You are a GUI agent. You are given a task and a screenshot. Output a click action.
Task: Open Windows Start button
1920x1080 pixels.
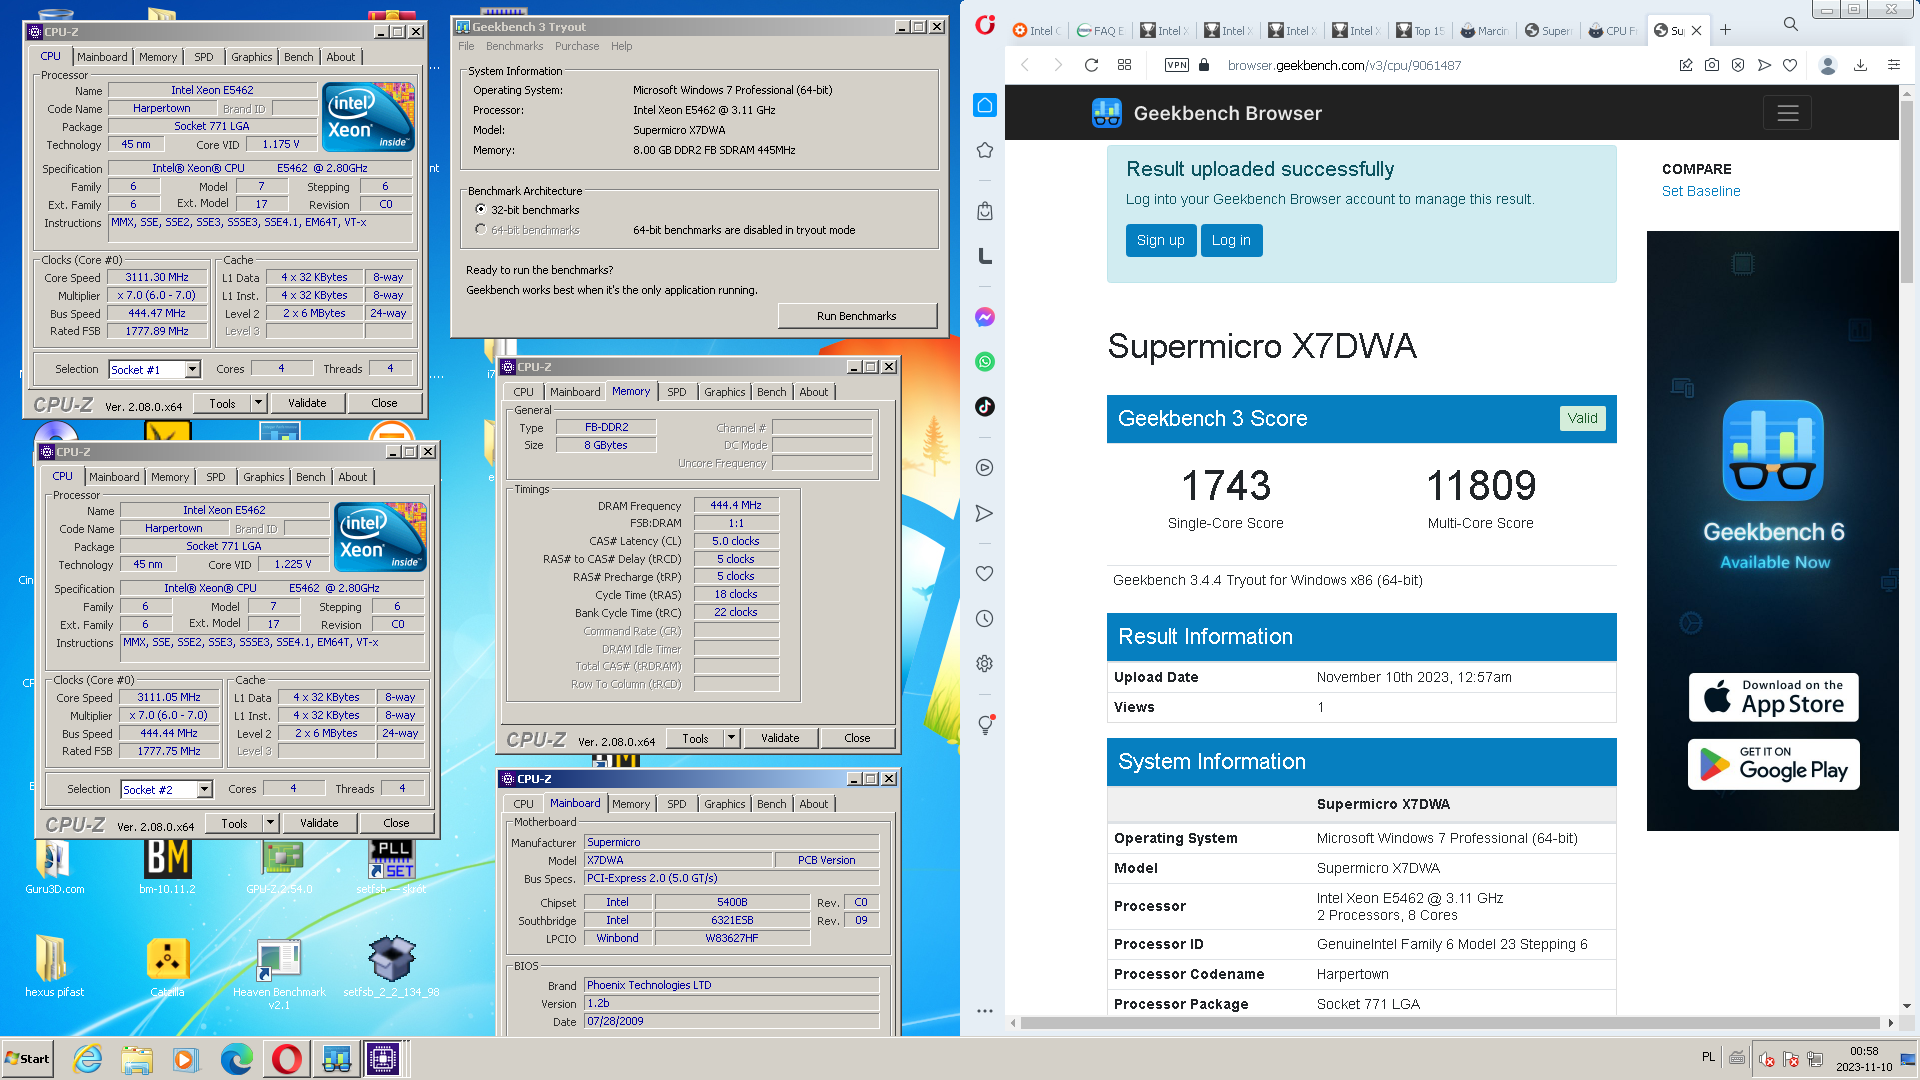(28, 1059)
